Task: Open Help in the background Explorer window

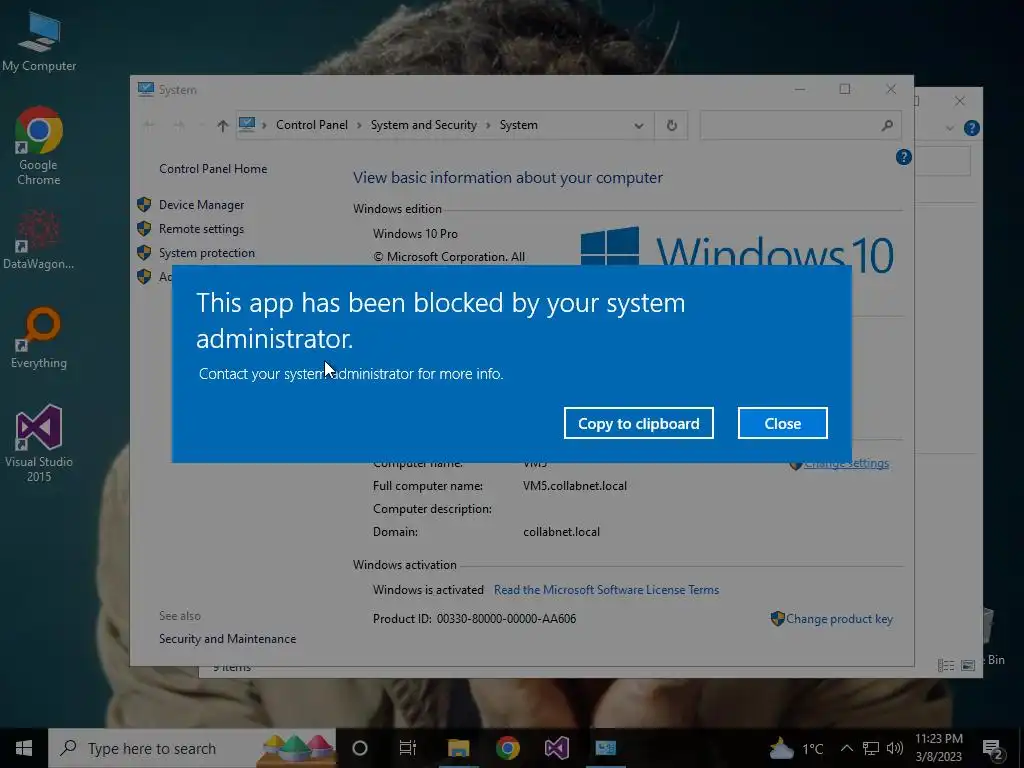Action: 971,128
